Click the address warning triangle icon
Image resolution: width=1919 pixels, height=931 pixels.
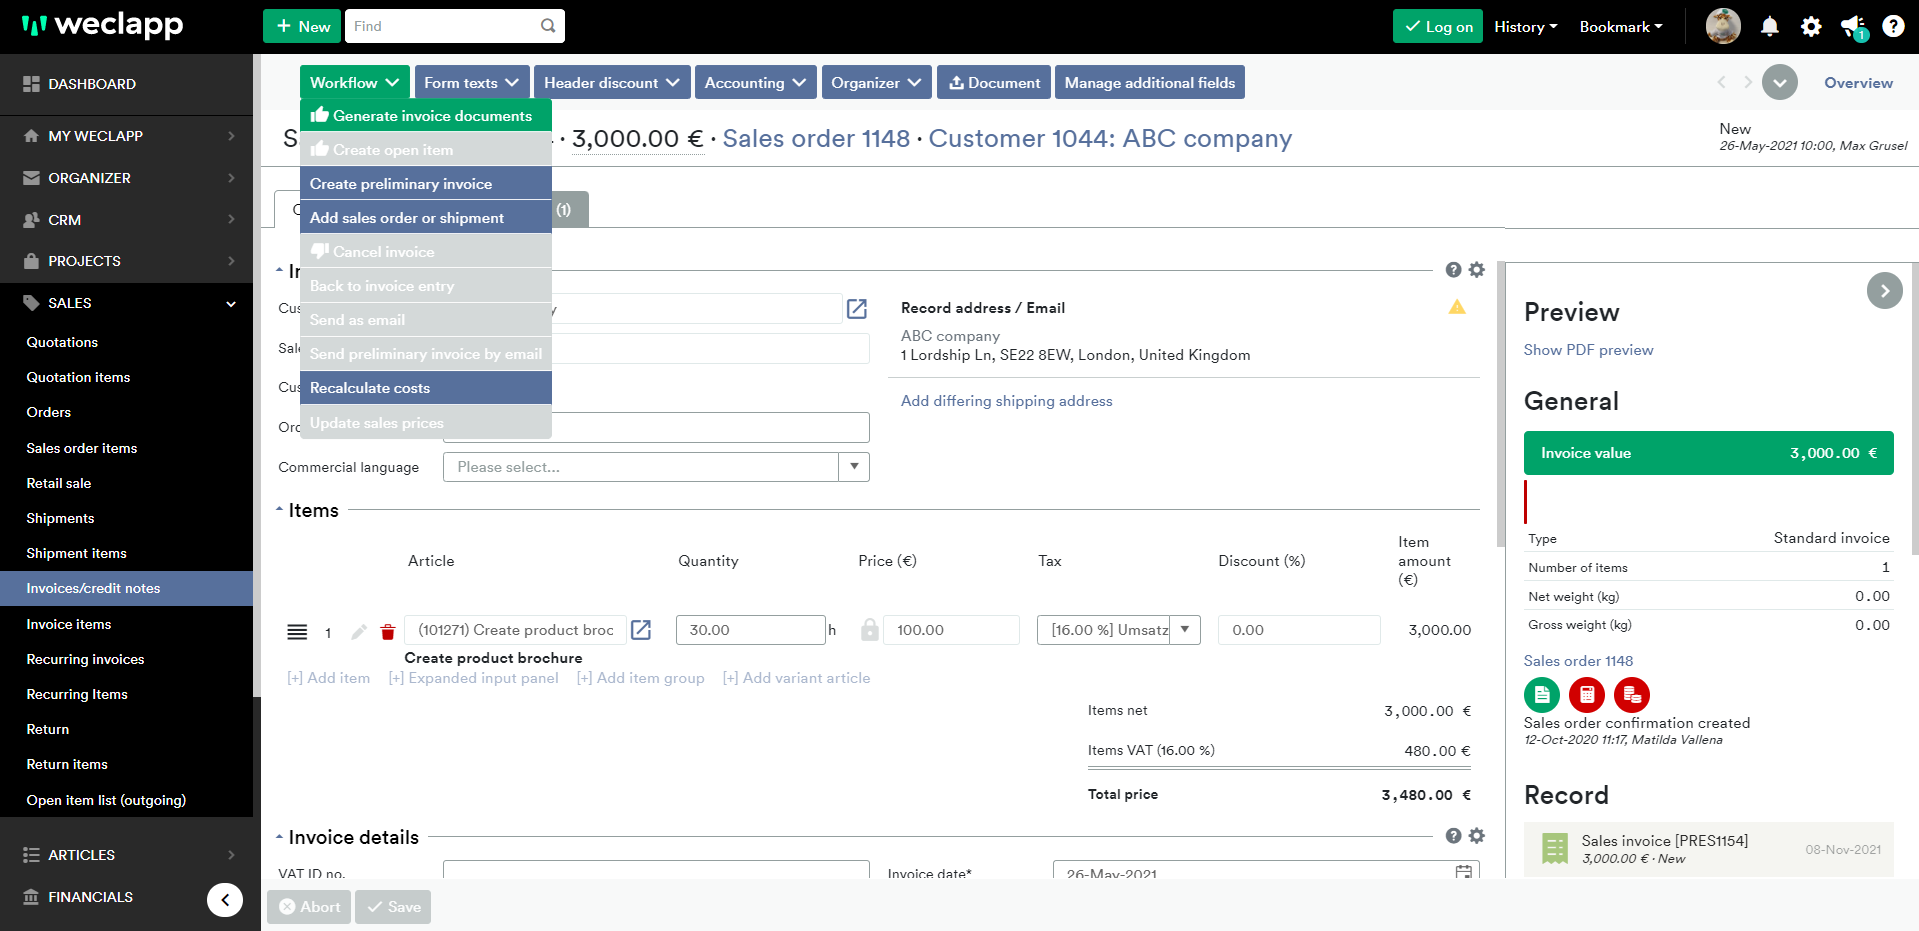point(1457,307)
